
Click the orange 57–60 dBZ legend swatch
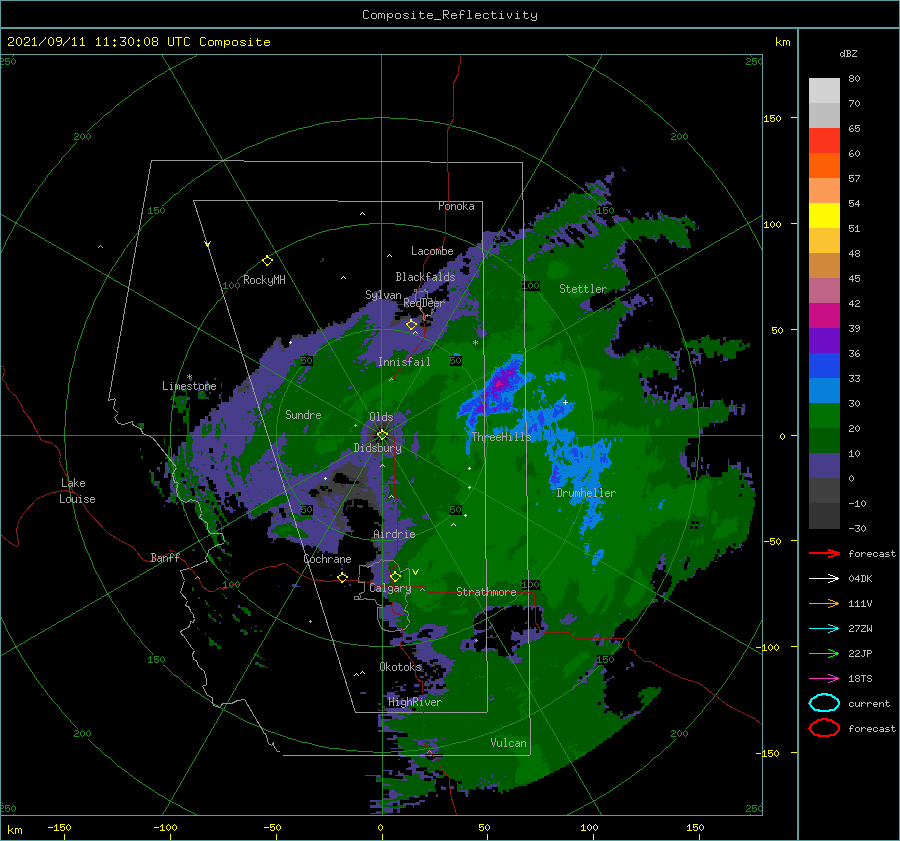click(824, 166)
